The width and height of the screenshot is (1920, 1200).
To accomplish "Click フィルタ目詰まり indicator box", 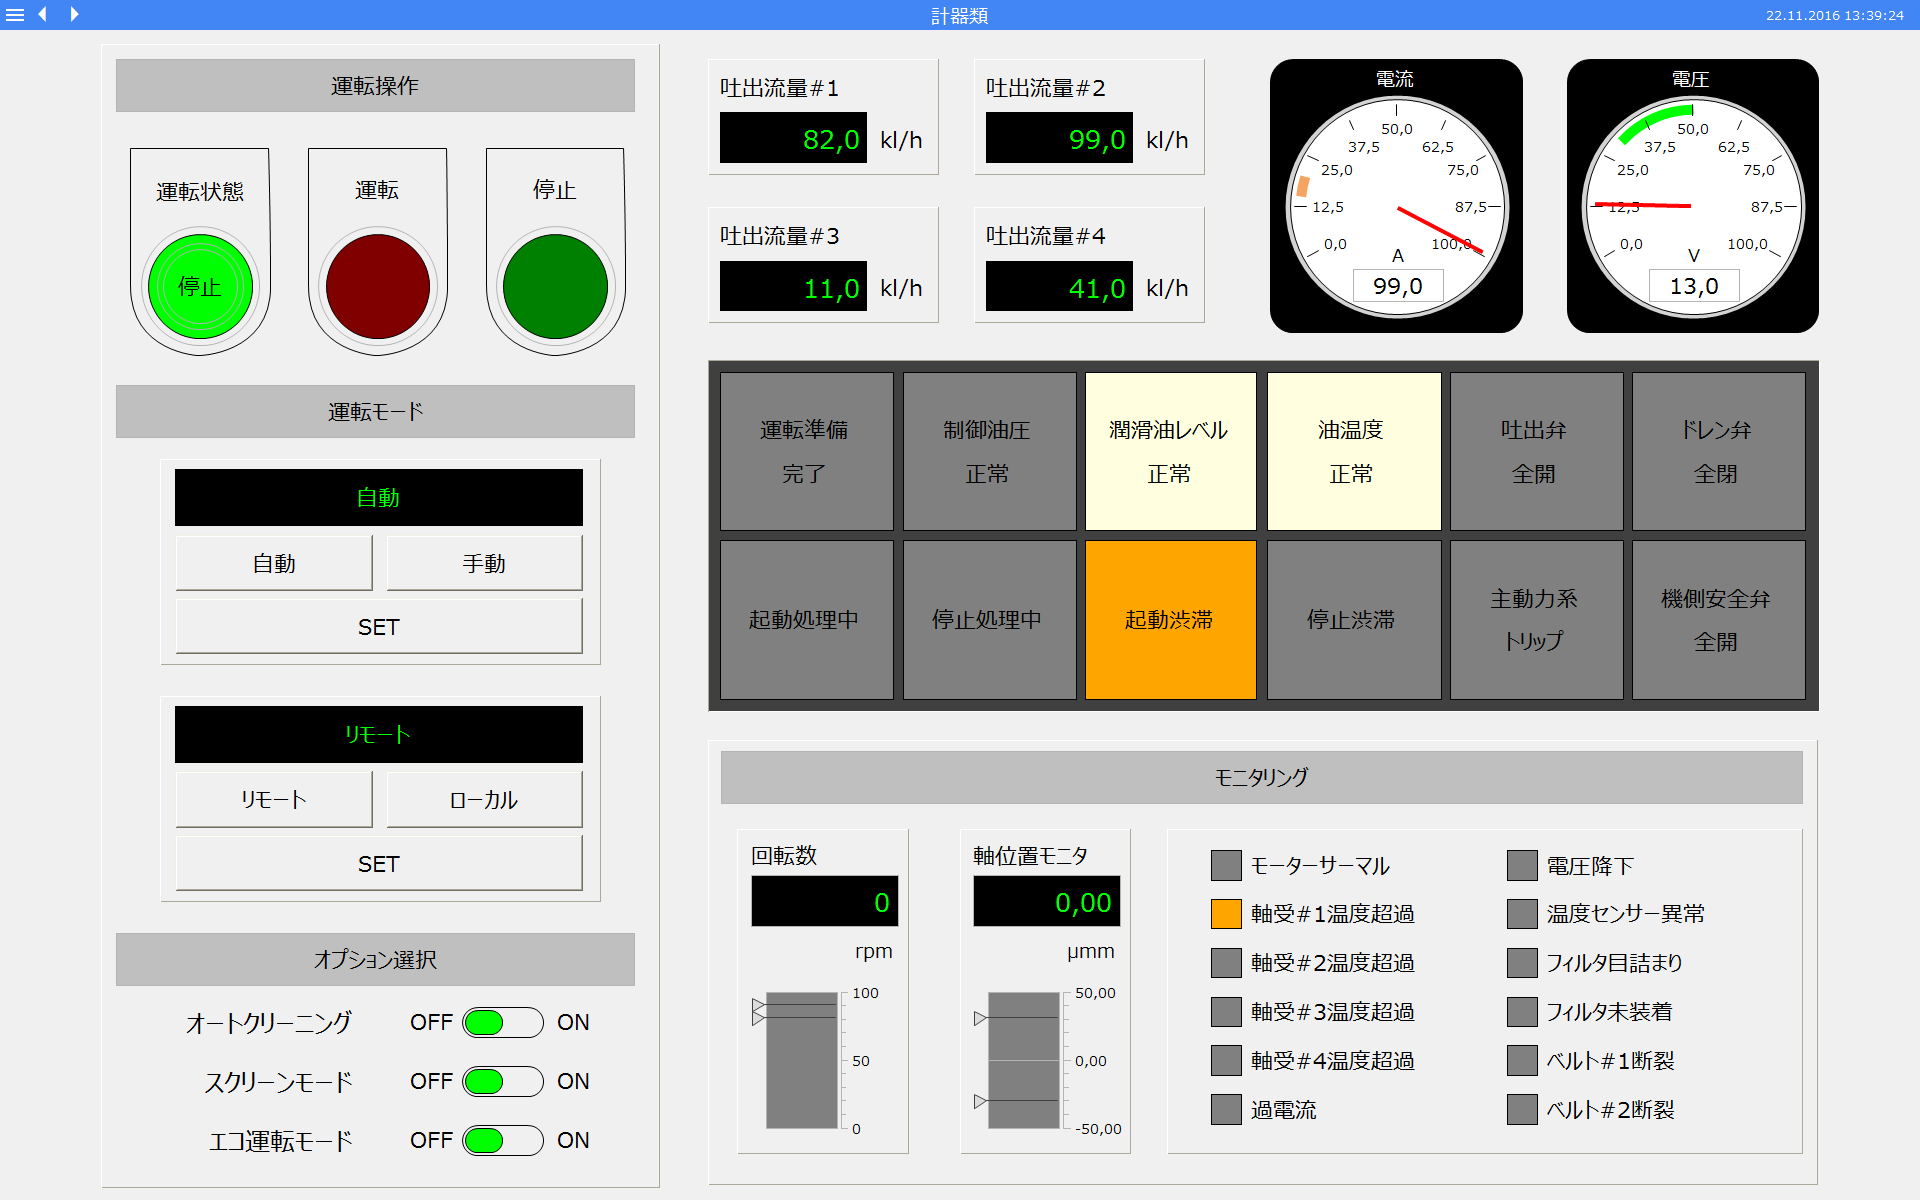I will [x=1522, y=963].
